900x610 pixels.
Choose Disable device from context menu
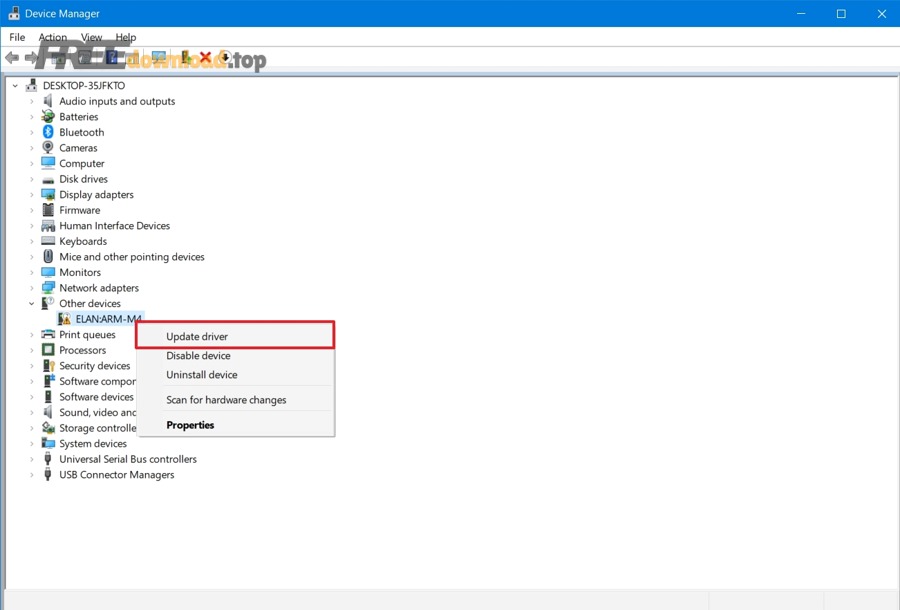click(235, 356)
